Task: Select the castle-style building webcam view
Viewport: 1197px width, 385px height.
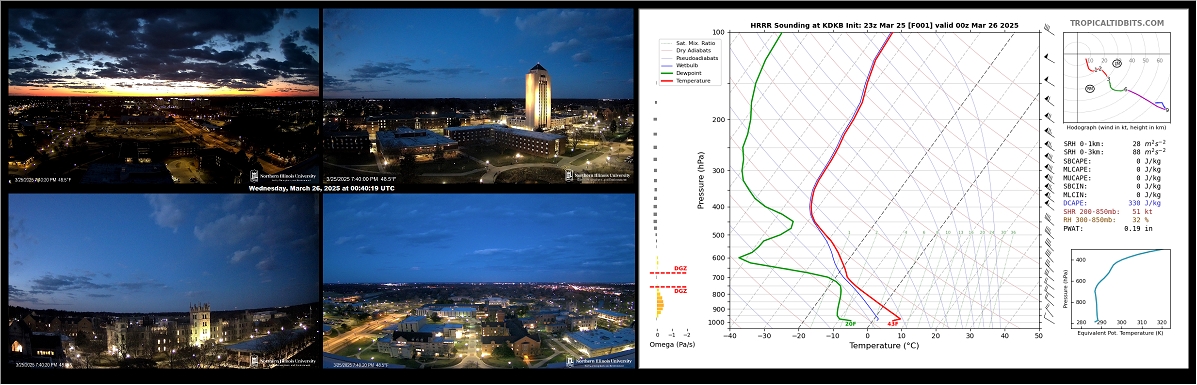Action: coord(163,280)
